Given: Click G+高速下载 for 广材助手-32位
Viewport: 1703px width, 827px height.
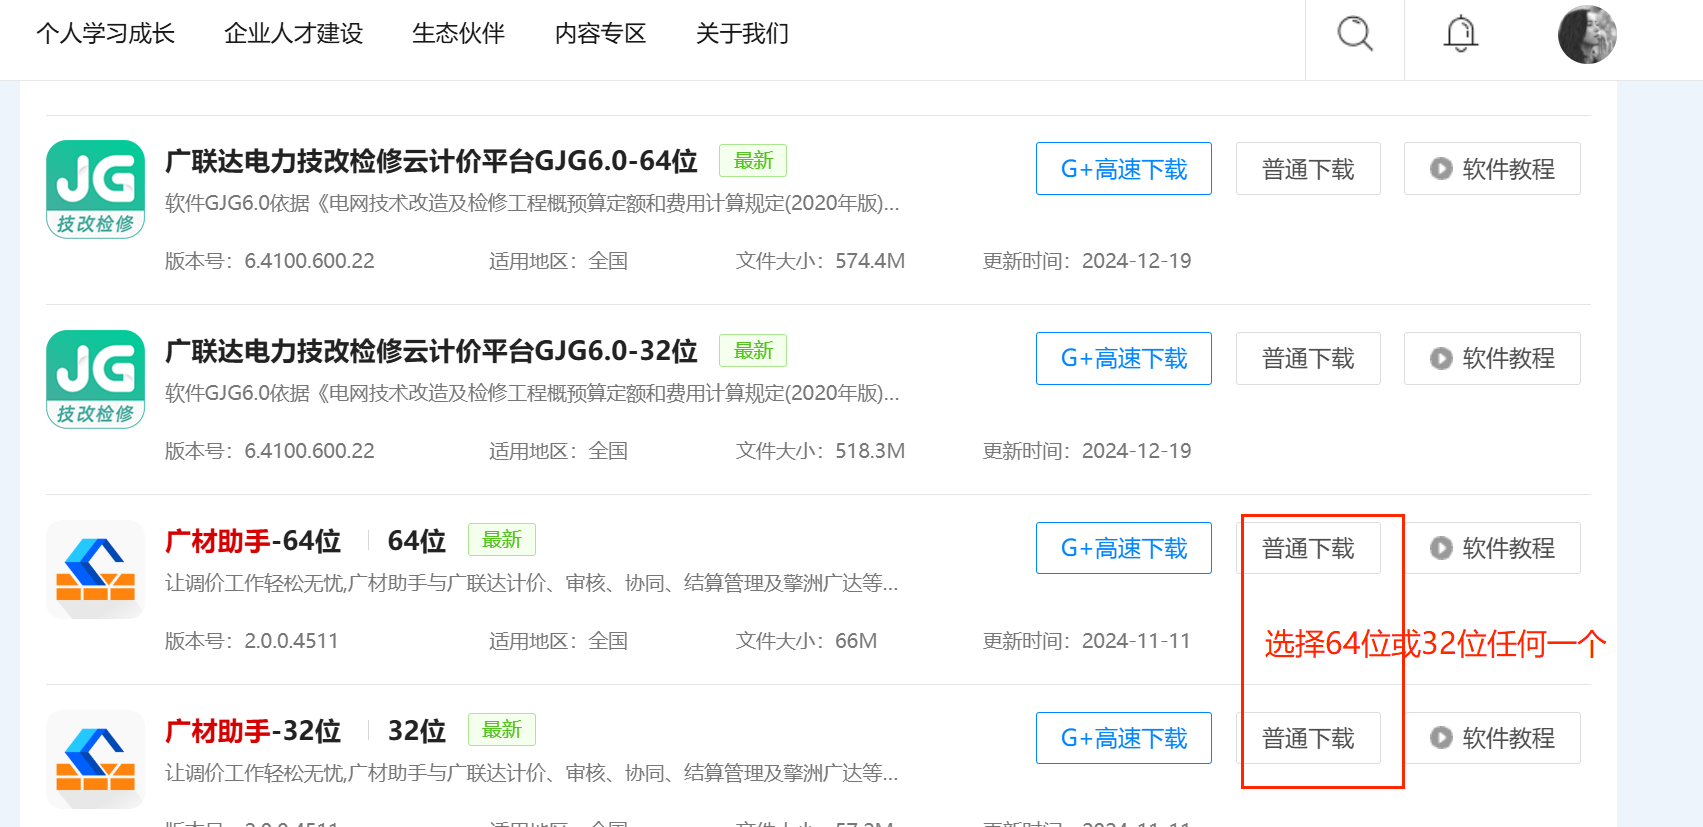Looking at the screenshot, I should pos(1124,738).
